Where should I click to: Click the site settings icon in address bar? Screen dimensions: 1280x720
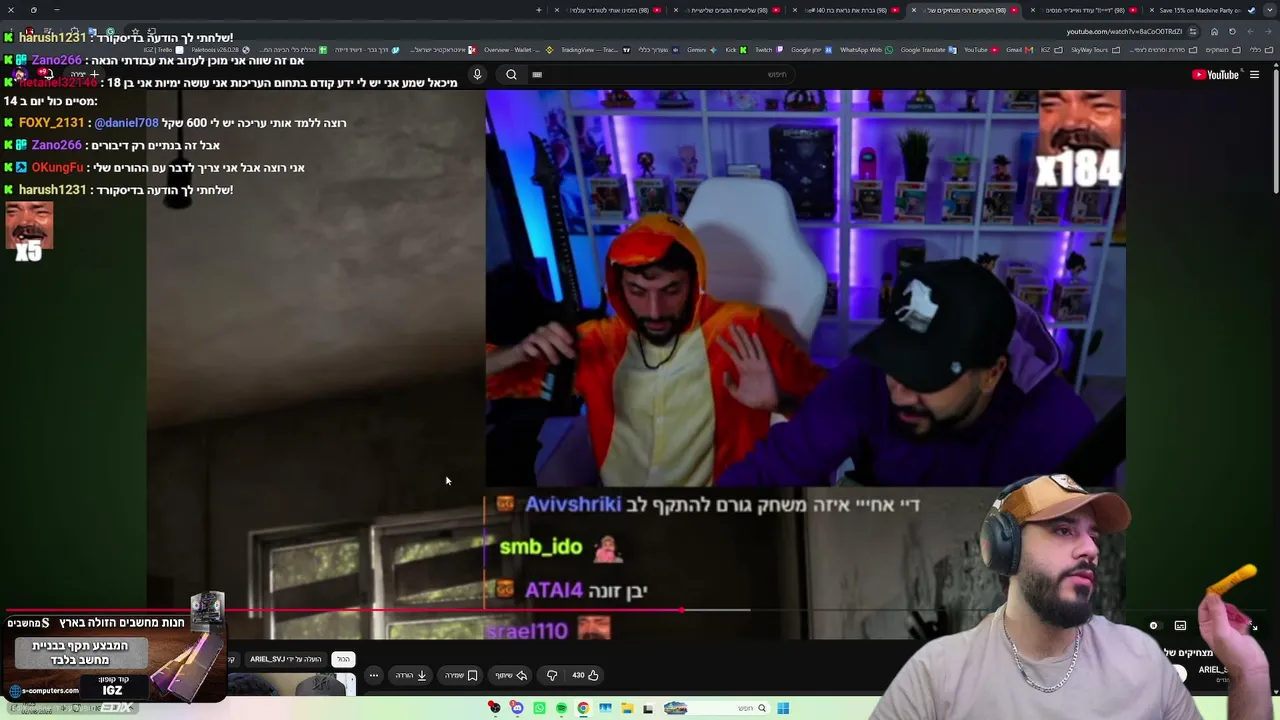1193,31
